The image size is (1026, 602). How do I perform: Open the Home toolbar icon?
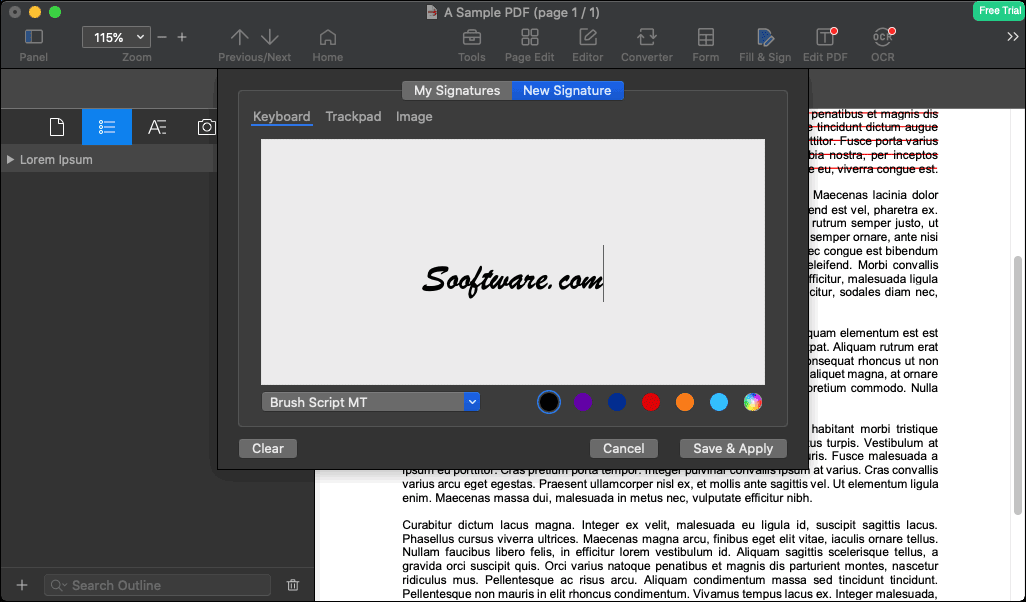(x=328, y=37)
